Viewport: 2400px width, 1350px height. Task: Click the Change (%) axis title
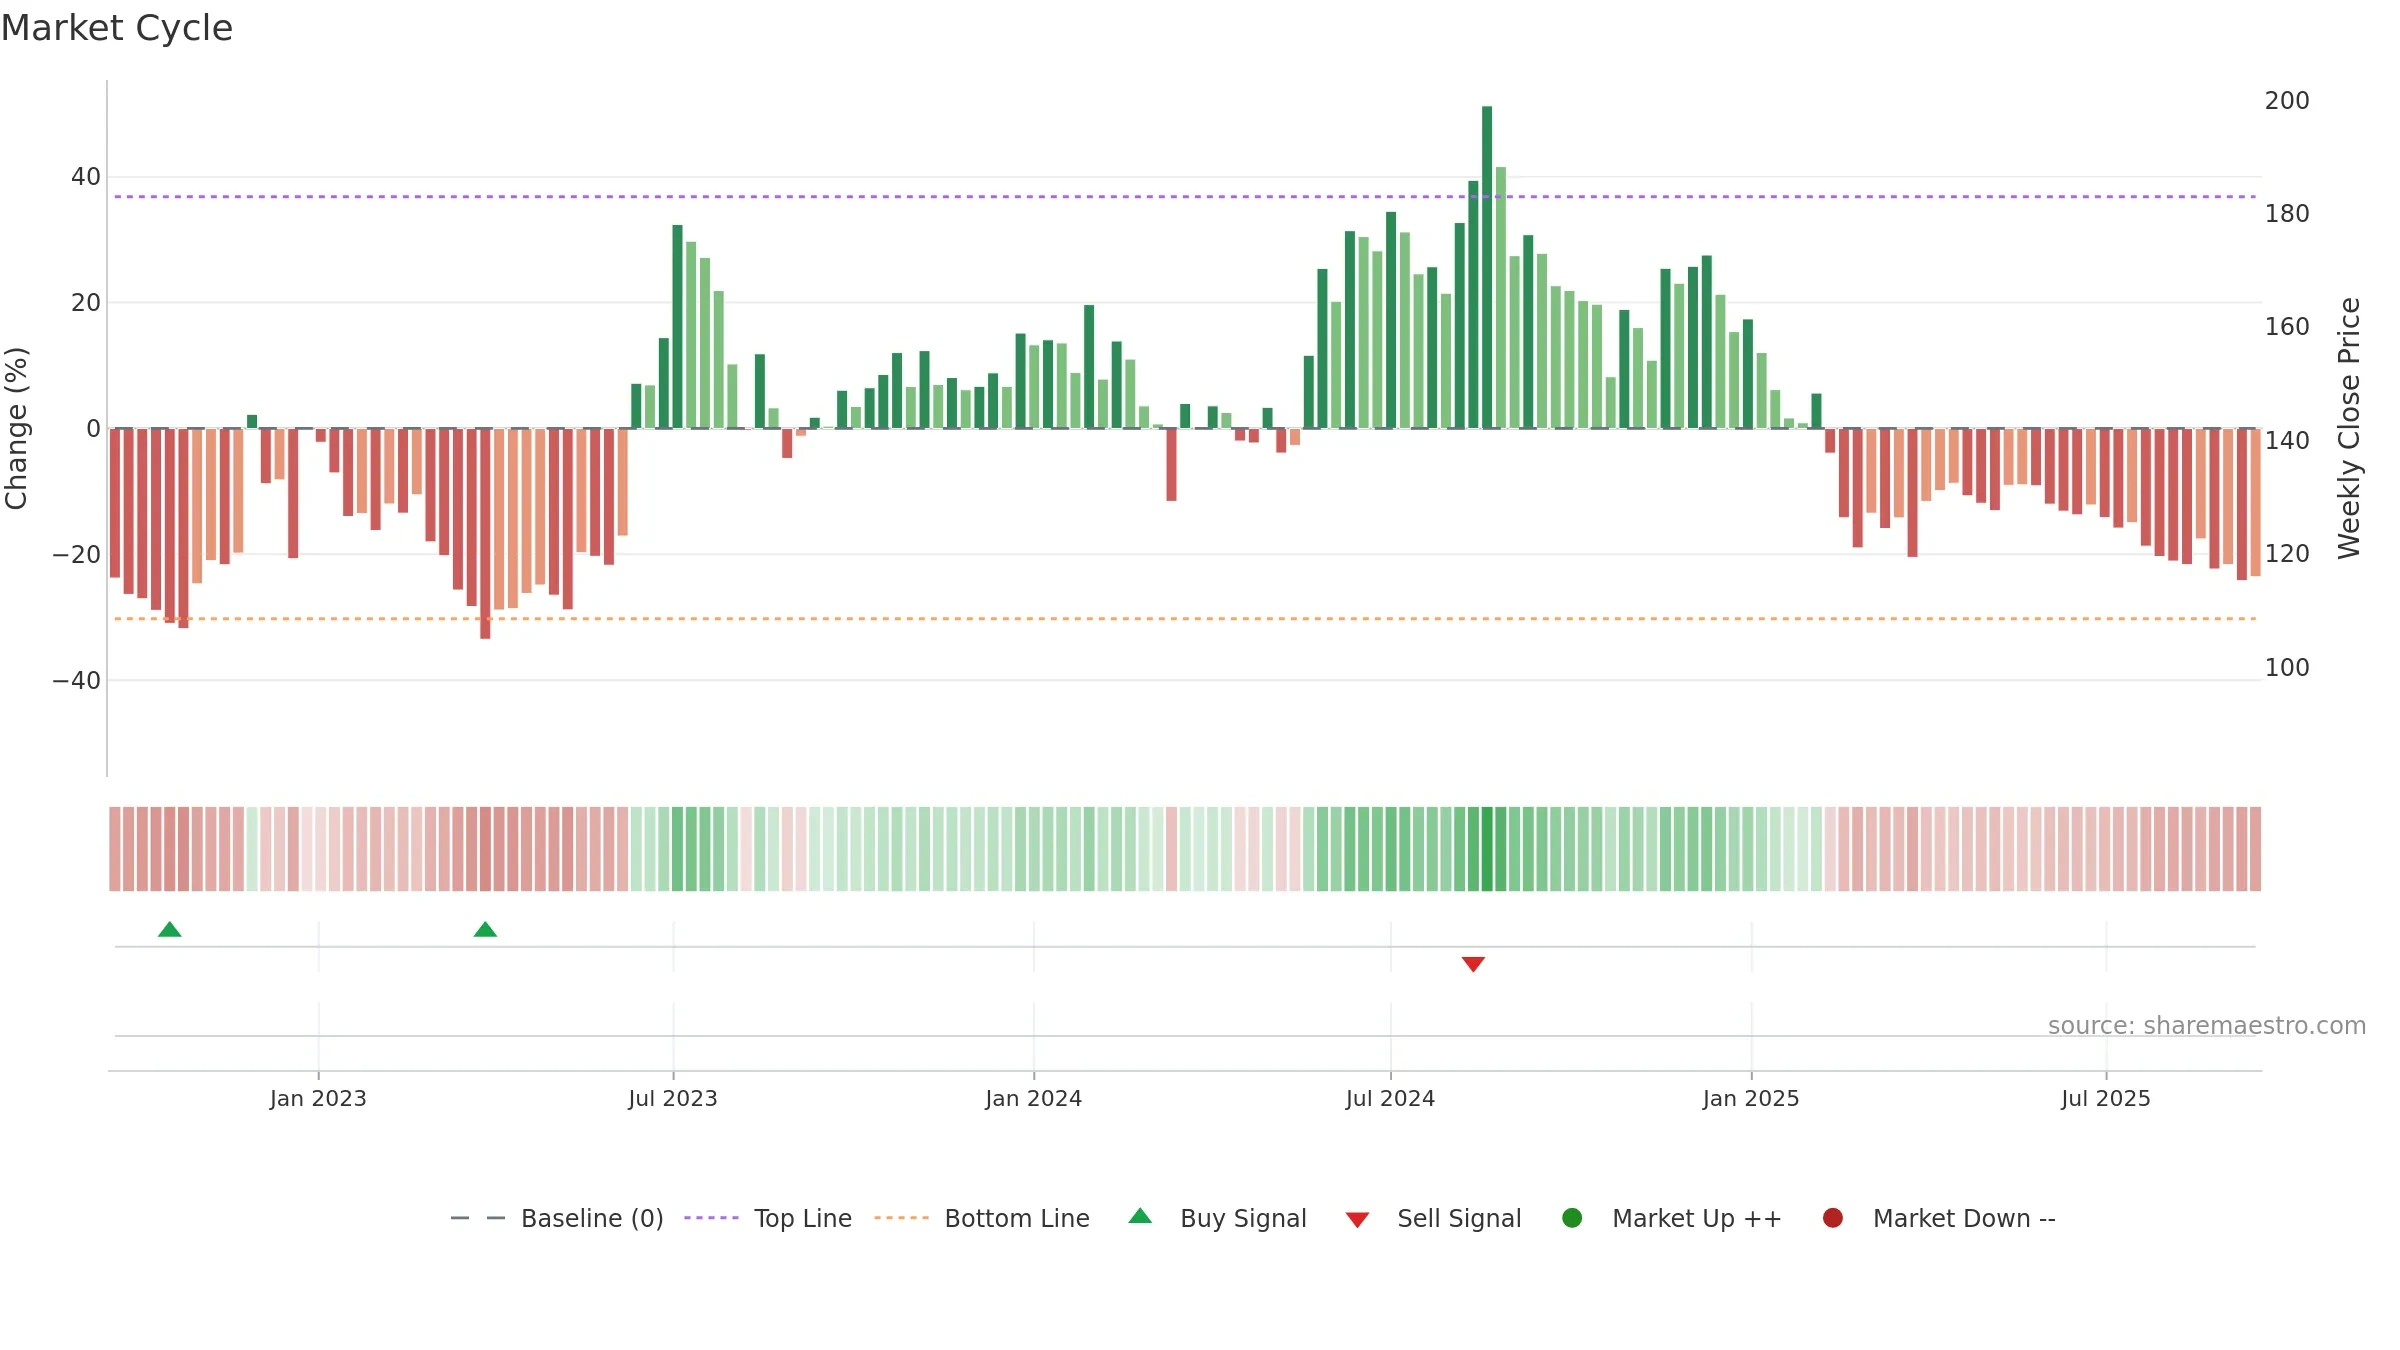click(16, 428)
